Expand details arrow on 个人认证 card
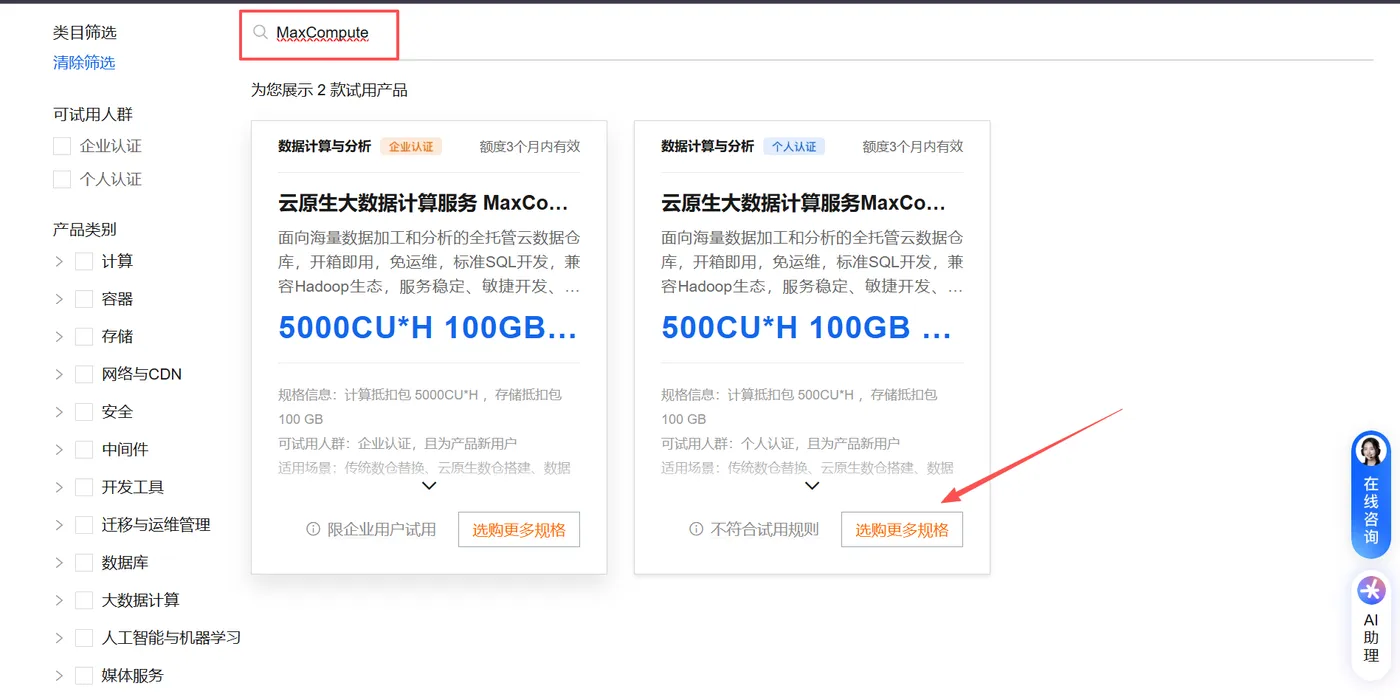The width and height of the screenshot is (1400, 700). click(x=812, y=486)
